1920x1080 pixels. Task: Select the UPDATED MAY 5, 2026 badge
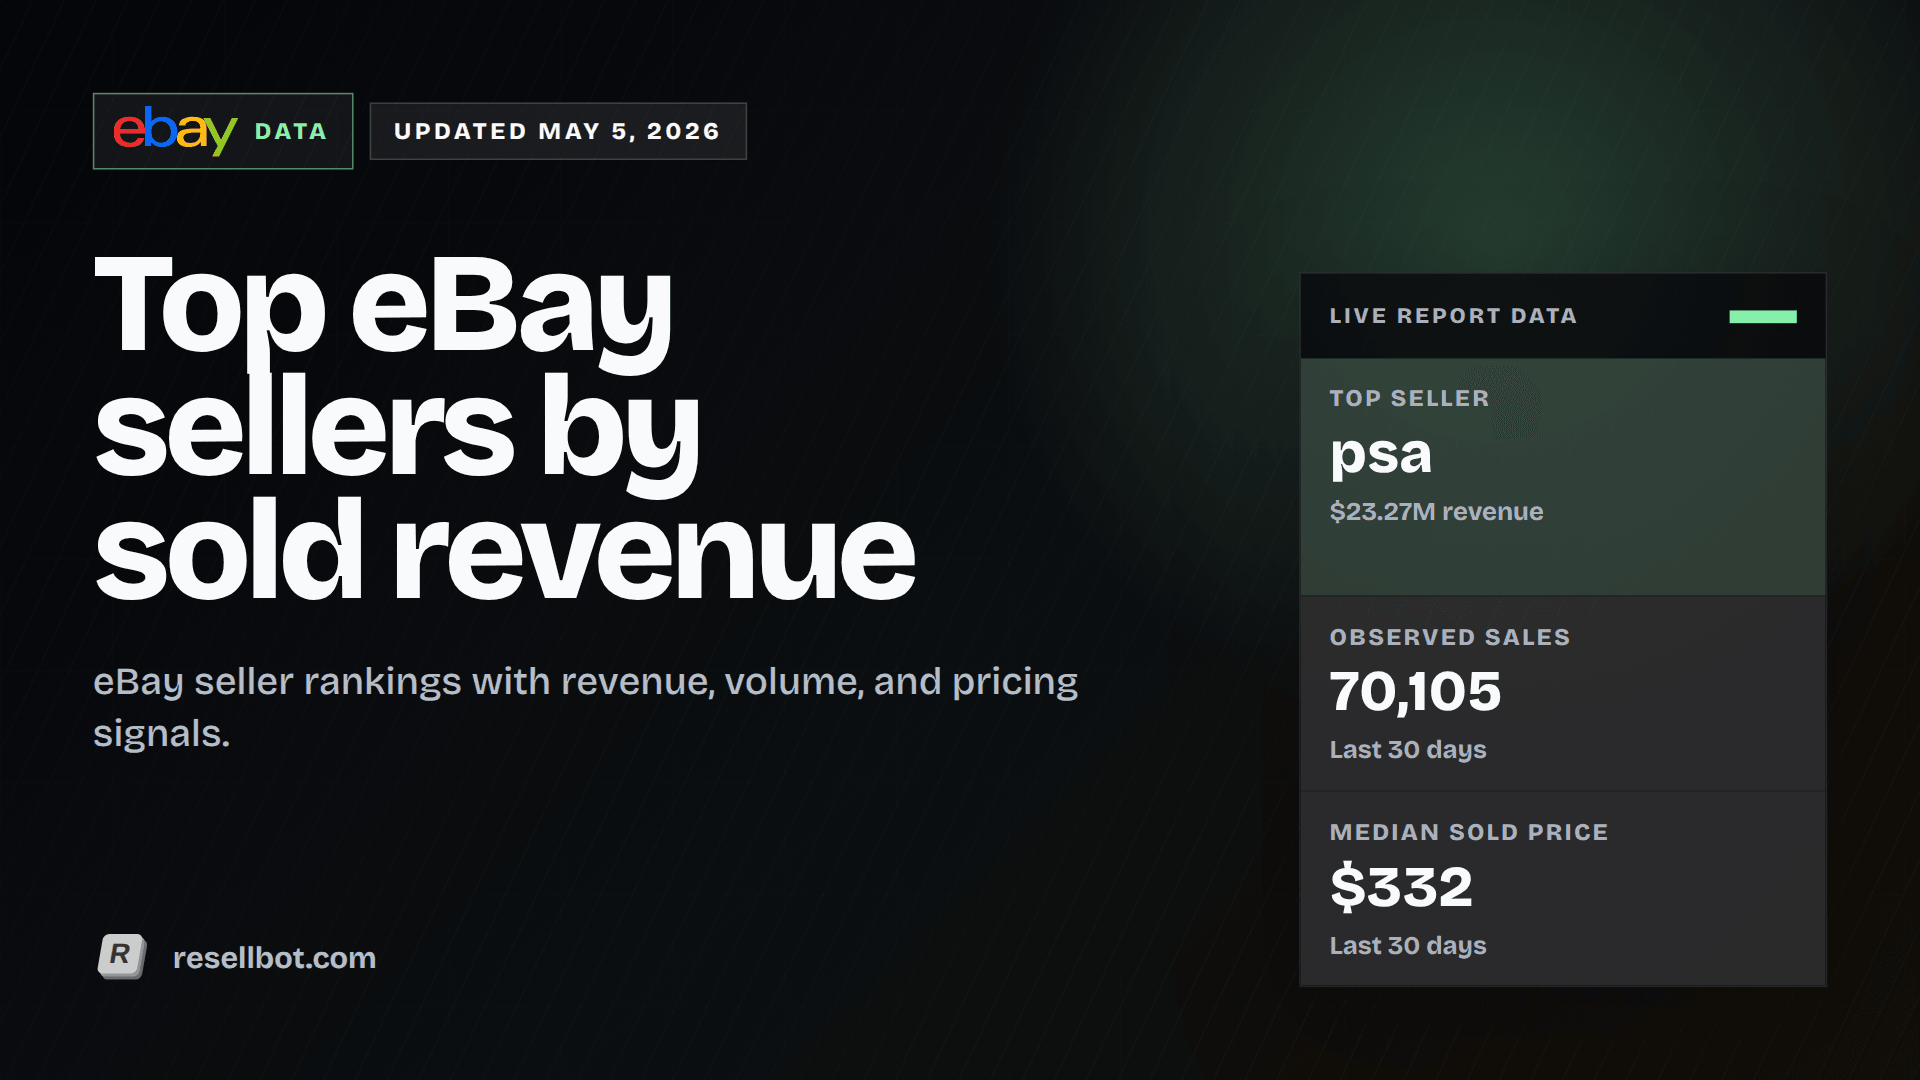[558, 131]
